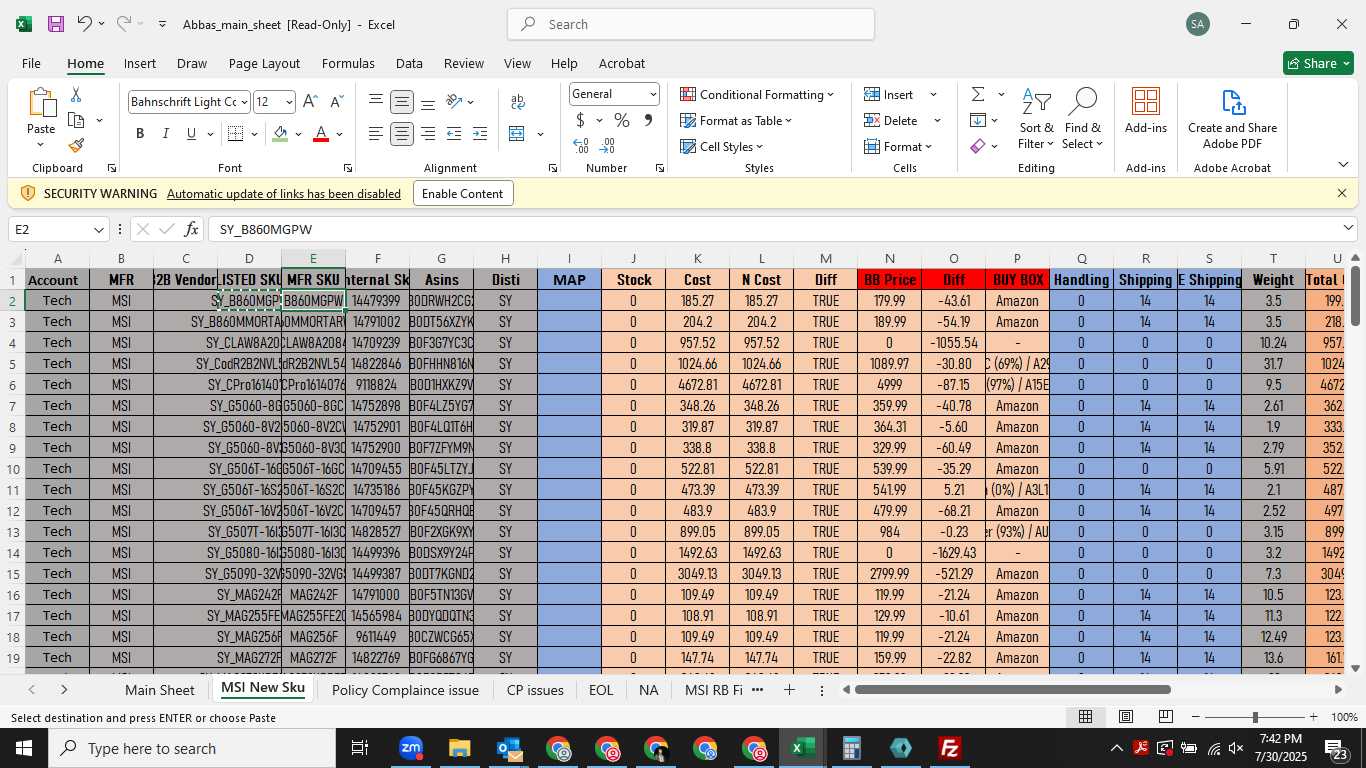This screenshot has height=768, width=1366.
Task: Apply the red Font Color
Action: point(321,134)
